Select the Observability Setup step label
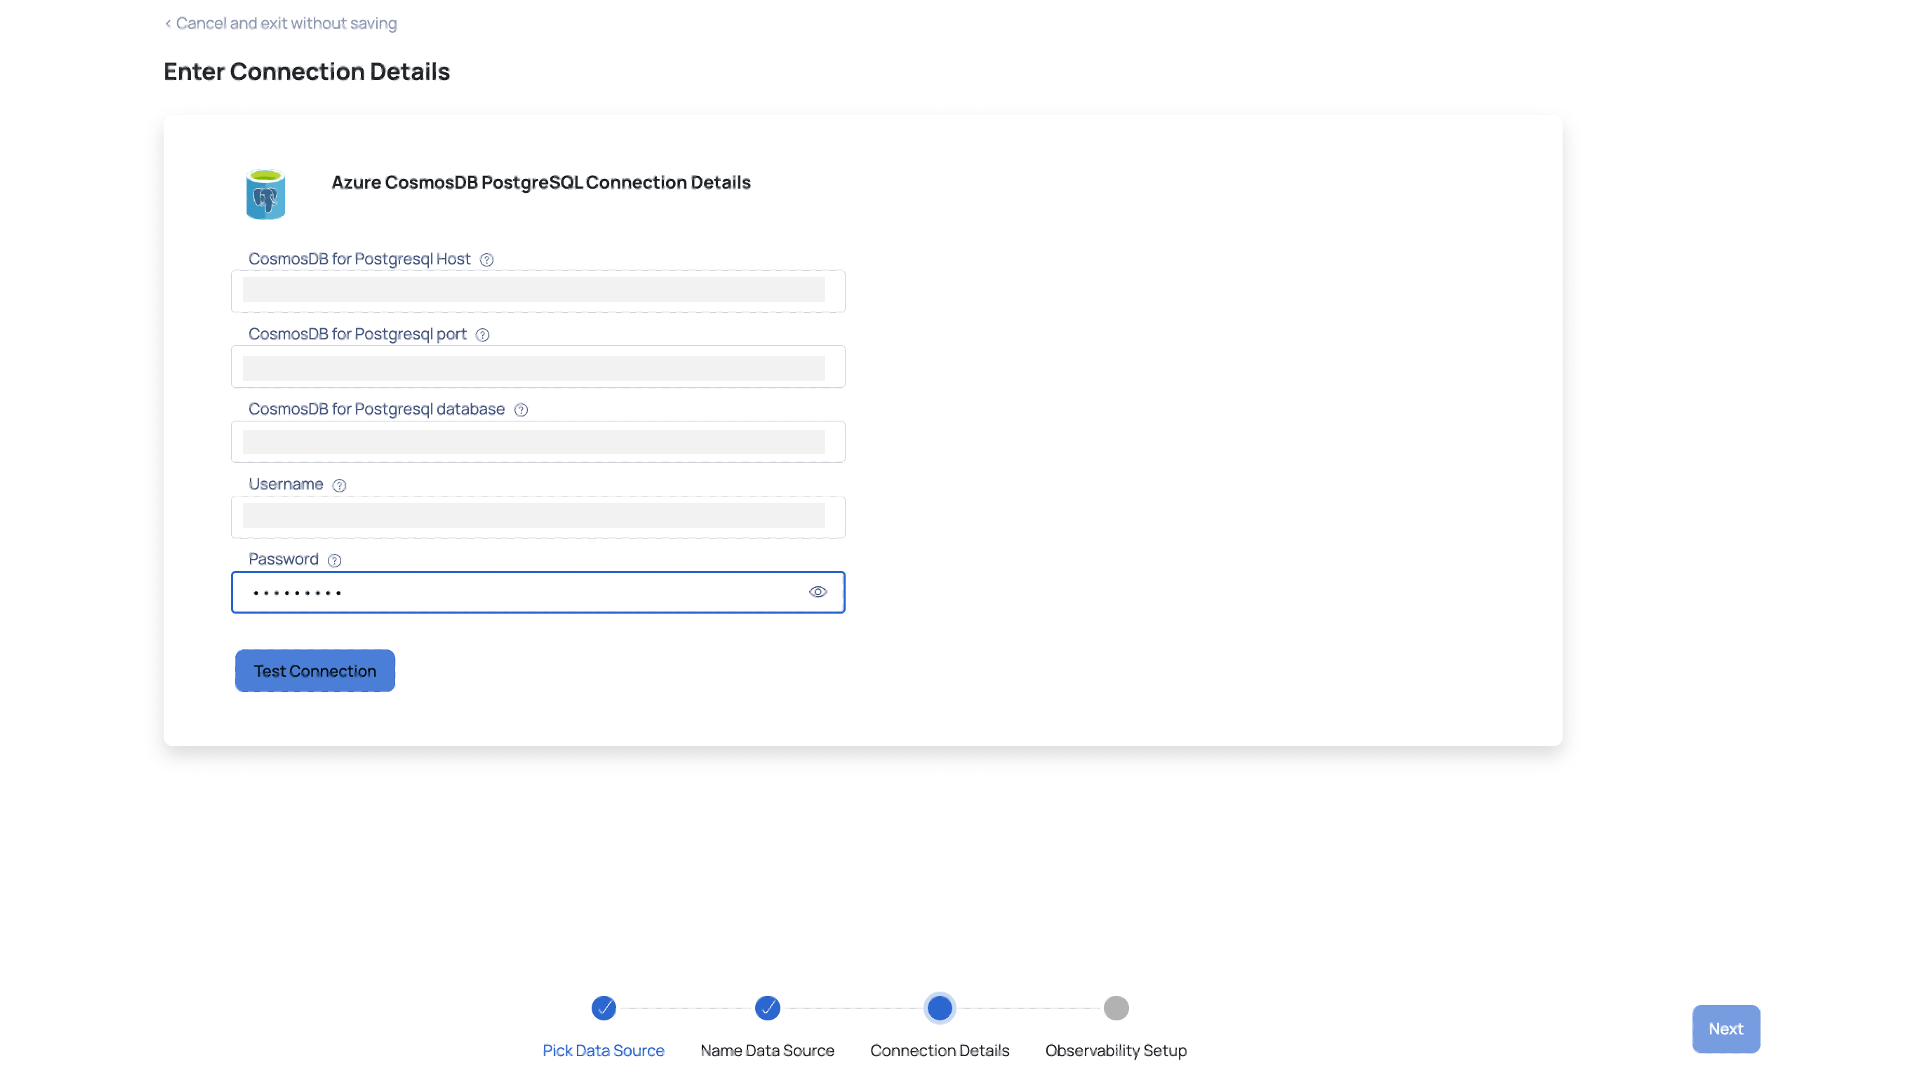The image size is (1920, 1080). coord(1116,1050)
